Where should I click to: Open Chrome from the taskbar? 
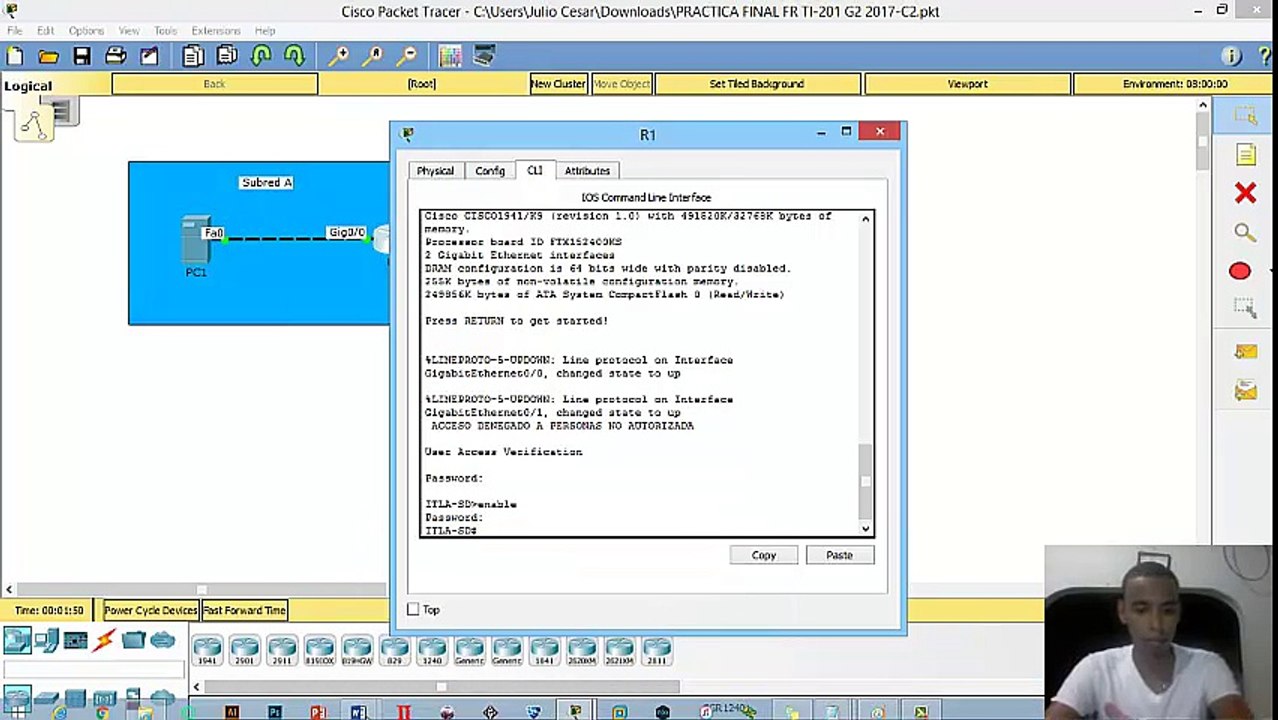pos(101,712)
